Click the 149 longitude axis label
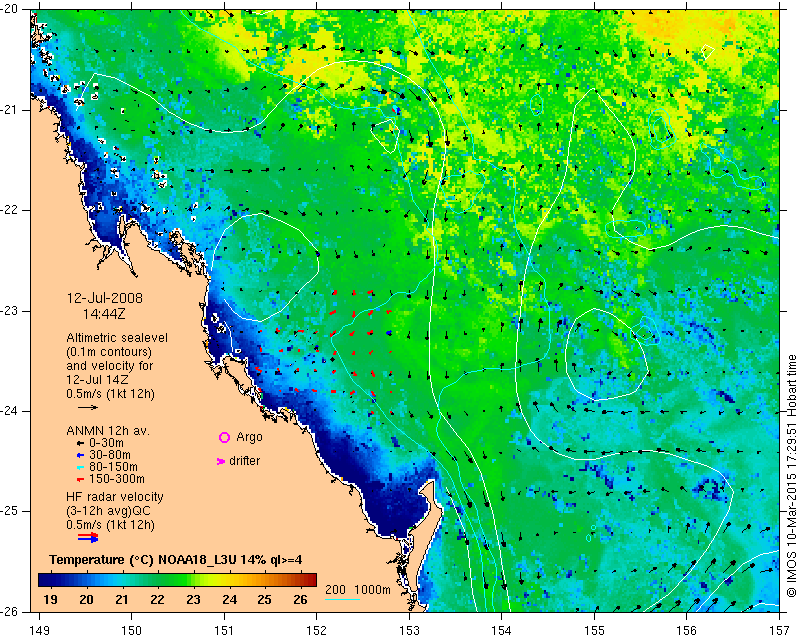The width and height of the screenshot is (800, 640). 39,631
